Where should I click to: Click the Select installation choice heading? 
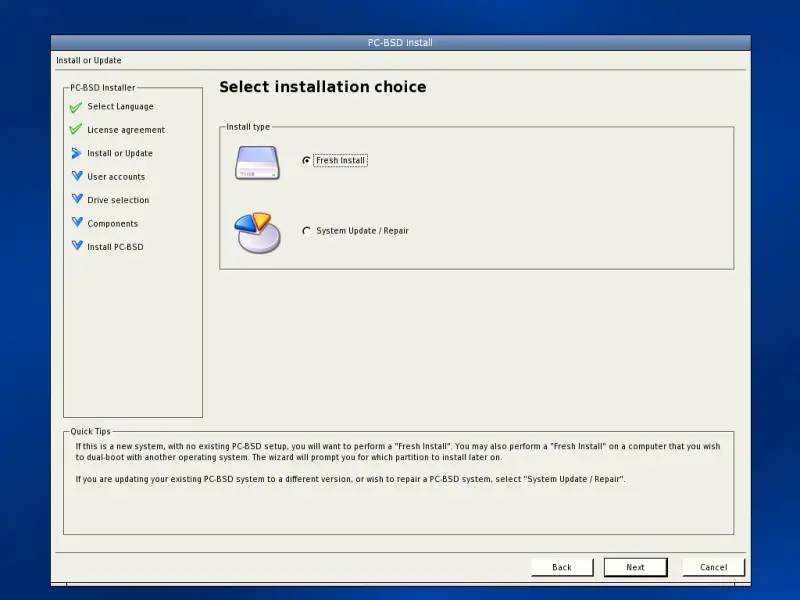tap(322, 87)
